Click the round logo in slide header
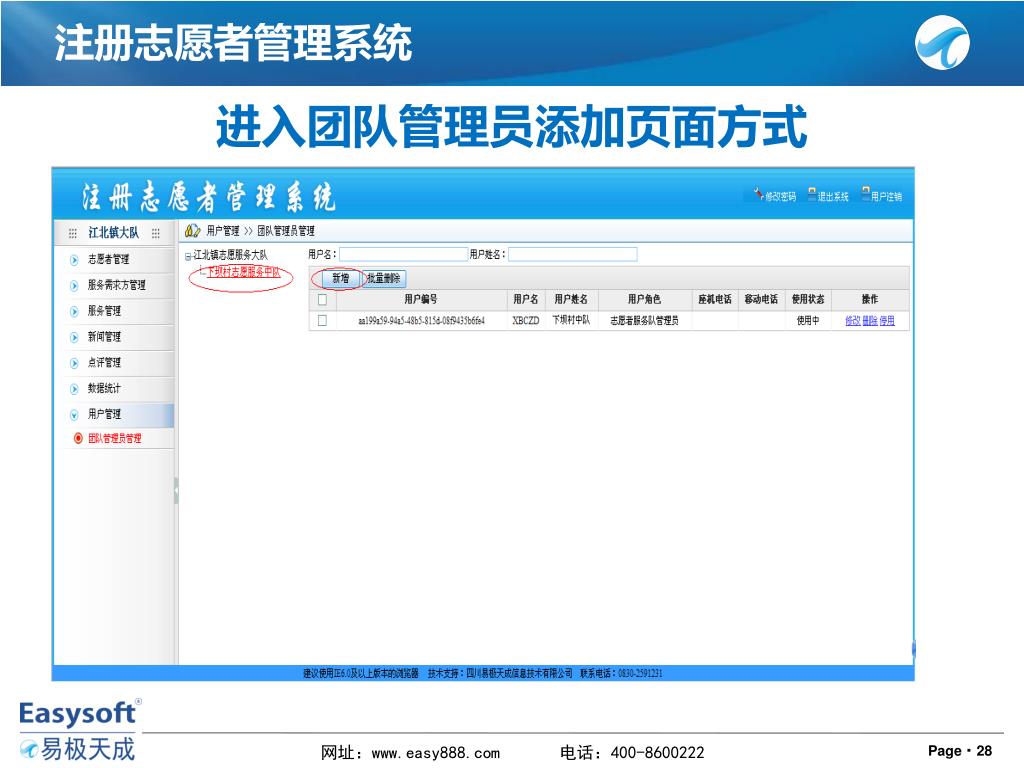 click(x=942, y=42)
